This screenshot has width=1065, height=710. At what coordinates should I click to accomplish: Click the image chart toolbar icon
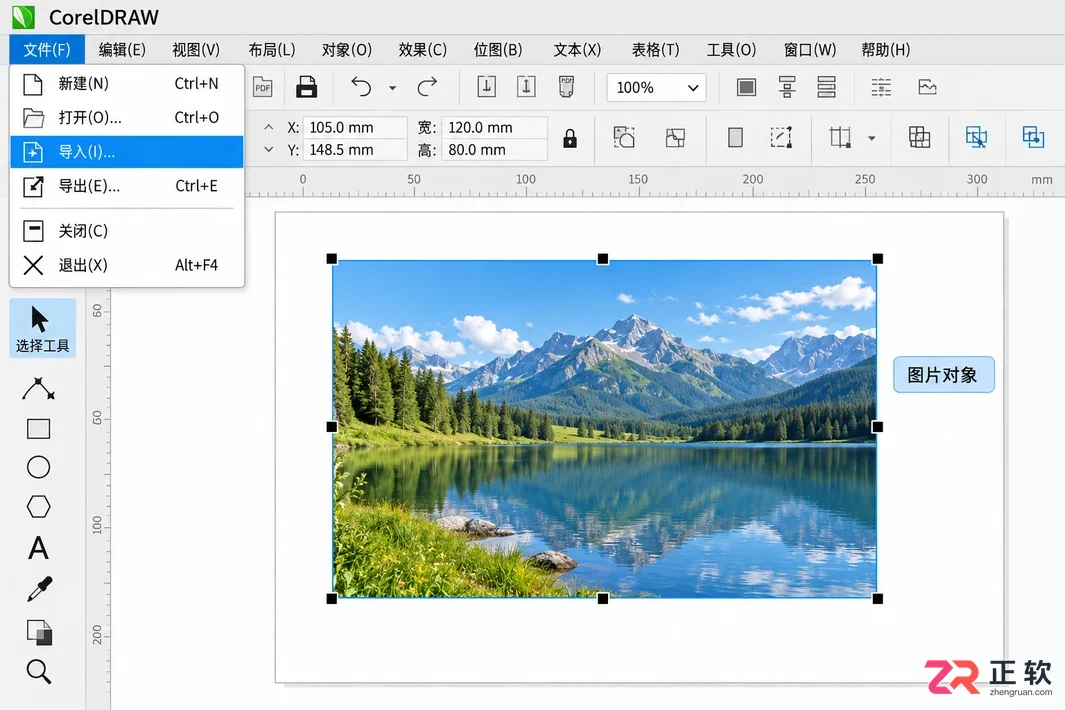[x=927, y=87]
